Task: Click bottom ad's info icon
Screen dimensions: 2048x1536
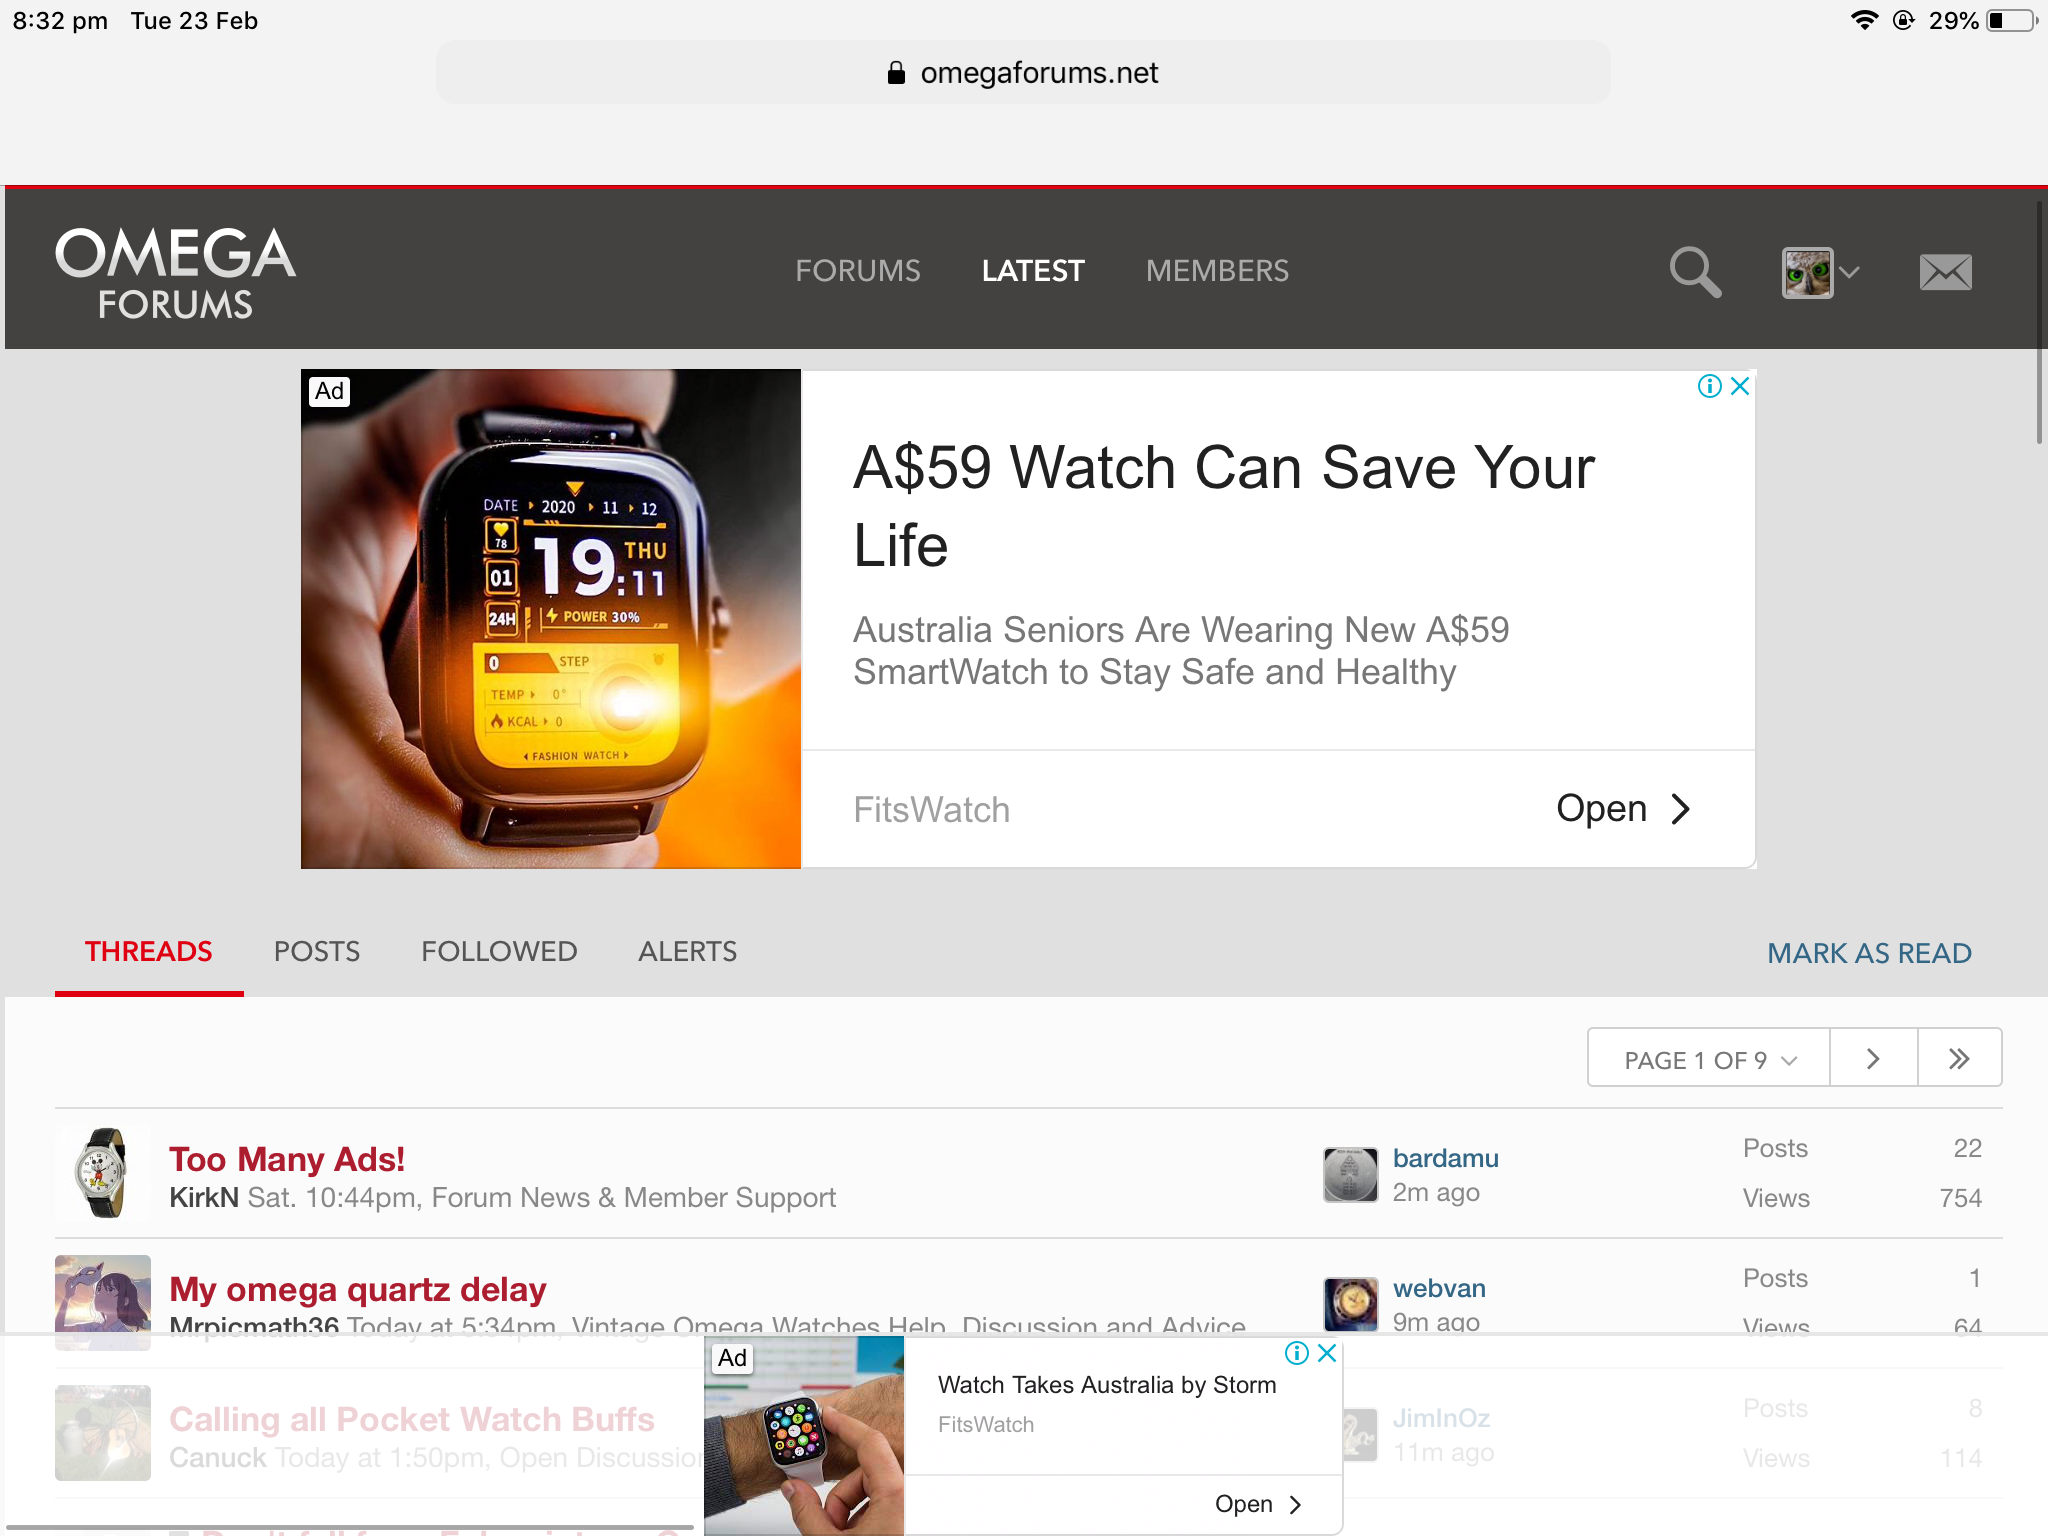Action: pos(1296,1353)
